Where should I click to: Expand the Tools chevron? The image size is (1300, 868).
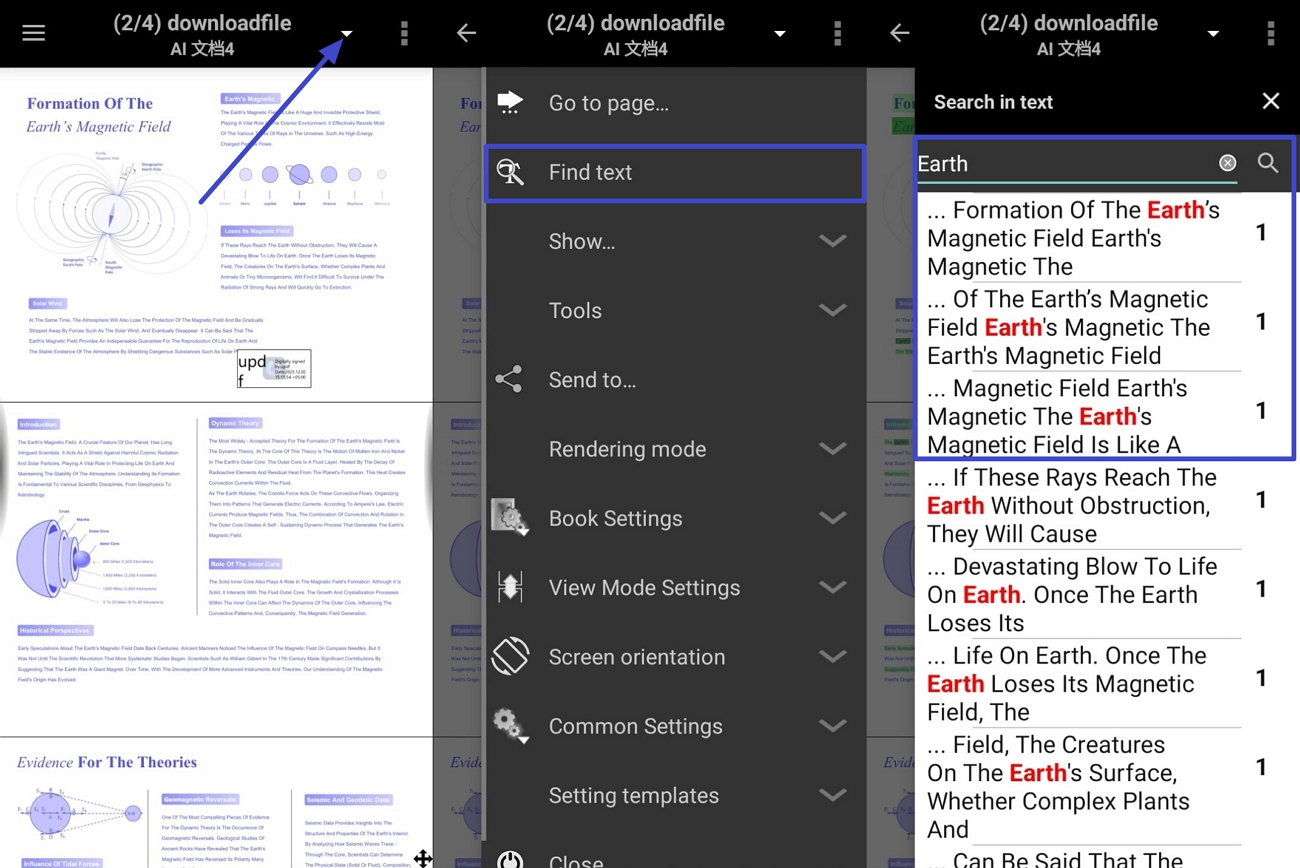click(833, 310)
